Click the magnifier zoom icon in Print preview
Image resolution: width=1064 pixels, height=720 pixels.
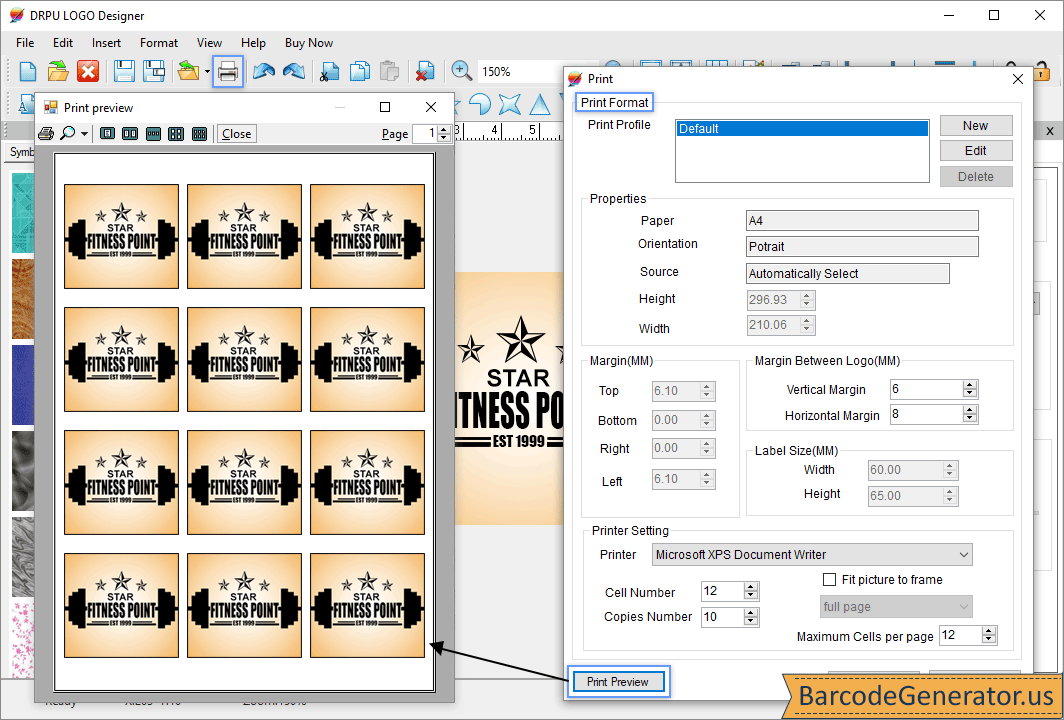[x=68, y=134]
